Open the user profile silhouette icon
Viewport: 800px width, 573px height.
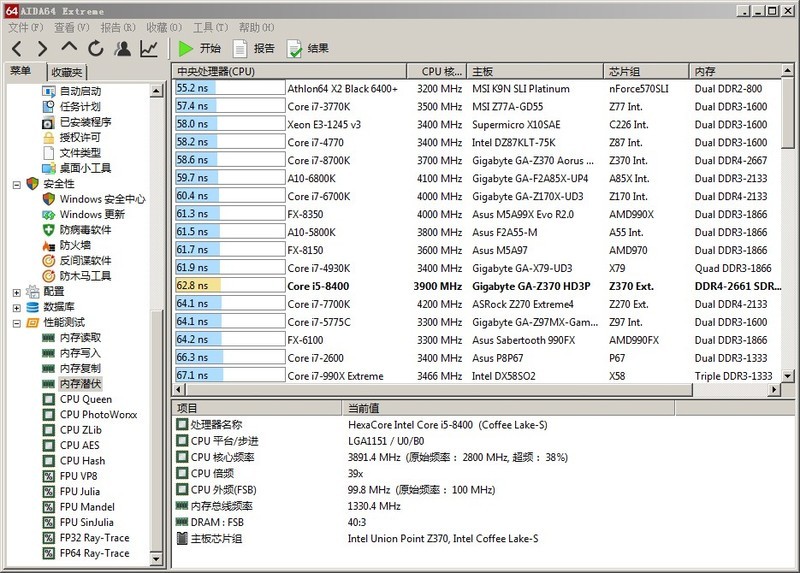coord(122,48)
